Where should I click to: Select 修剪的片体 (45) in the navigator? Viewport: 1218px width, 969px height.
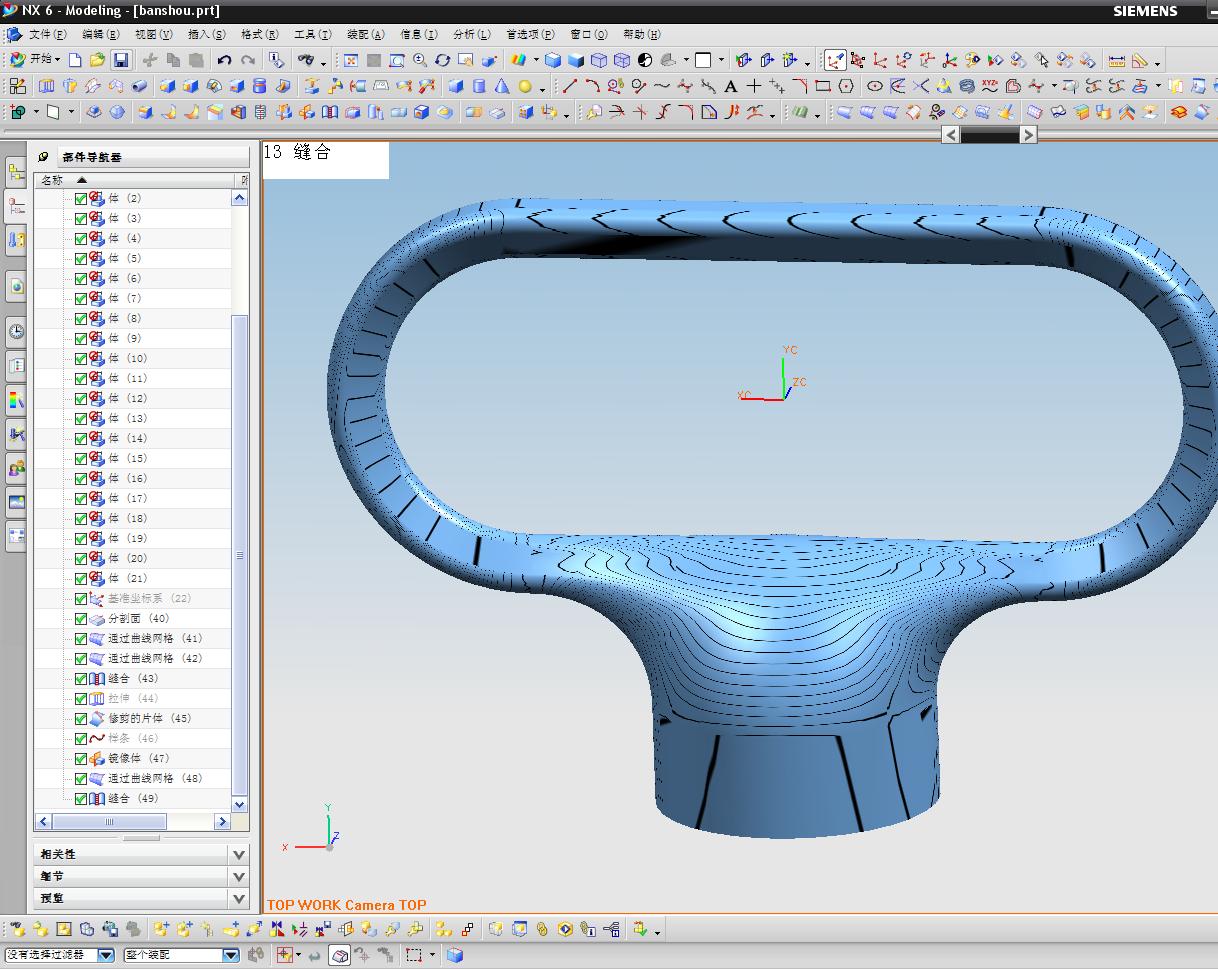coord(149,718)
